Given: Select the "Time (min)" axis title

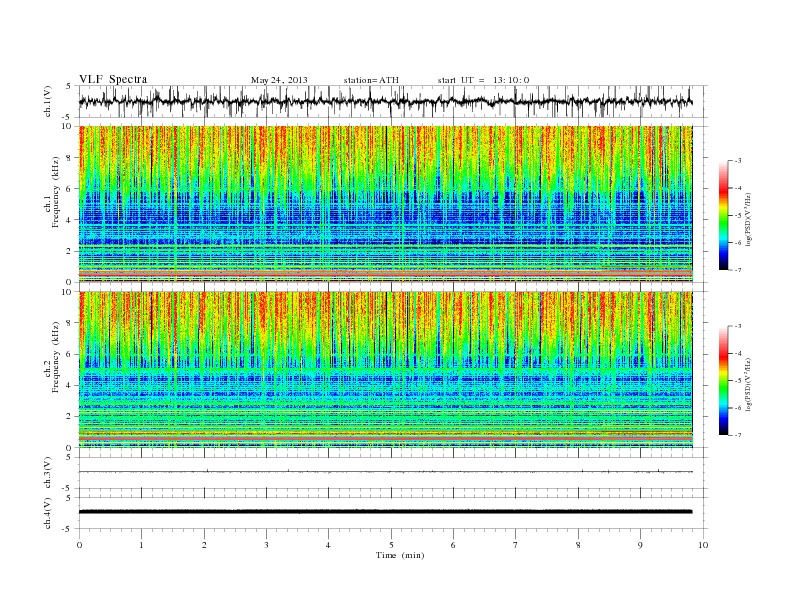Looking at the screenshot, I should (x=400, y=555).
